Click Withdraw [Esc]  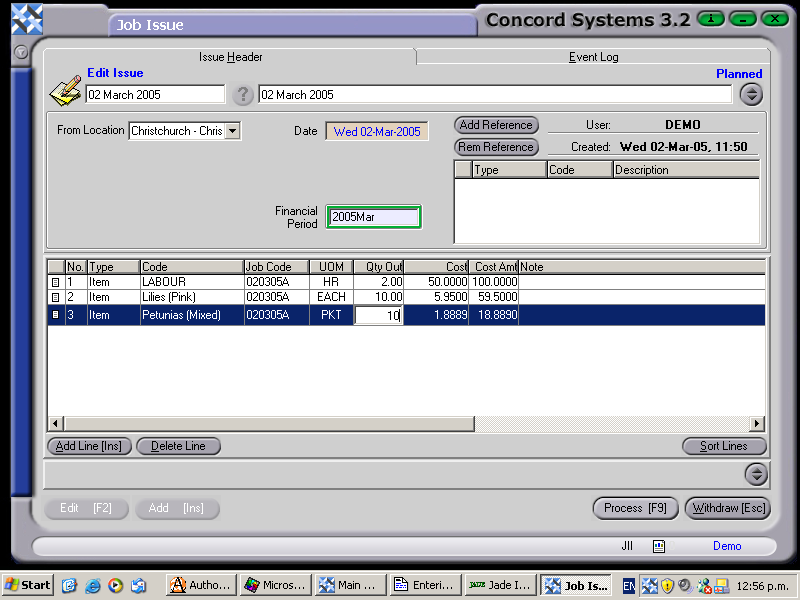pyautogui.click(x=728, y=508)
